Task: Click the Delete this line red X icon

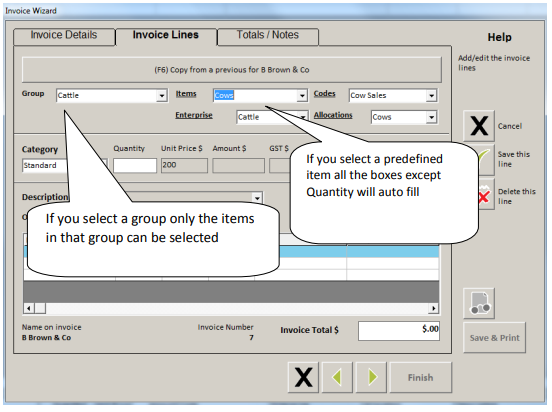Action: 485,195
